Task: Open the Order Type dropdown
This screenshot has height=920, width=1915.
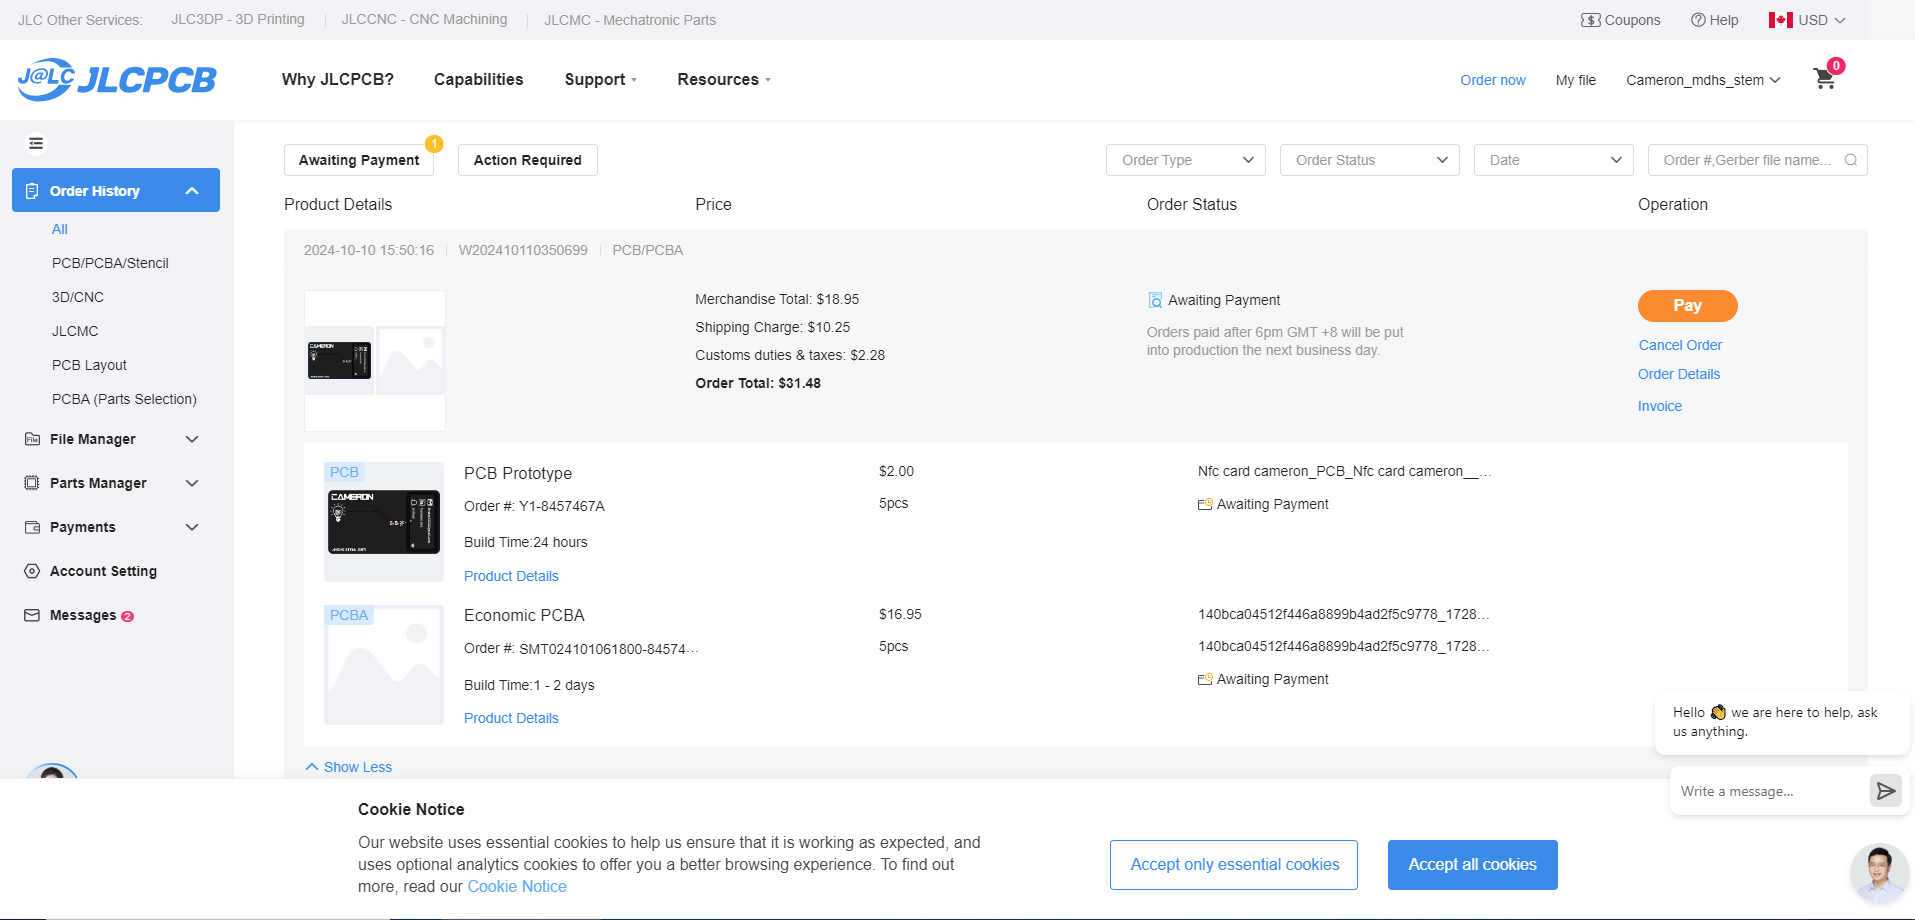Action: pyautogui.click(x=1185, y=160)
